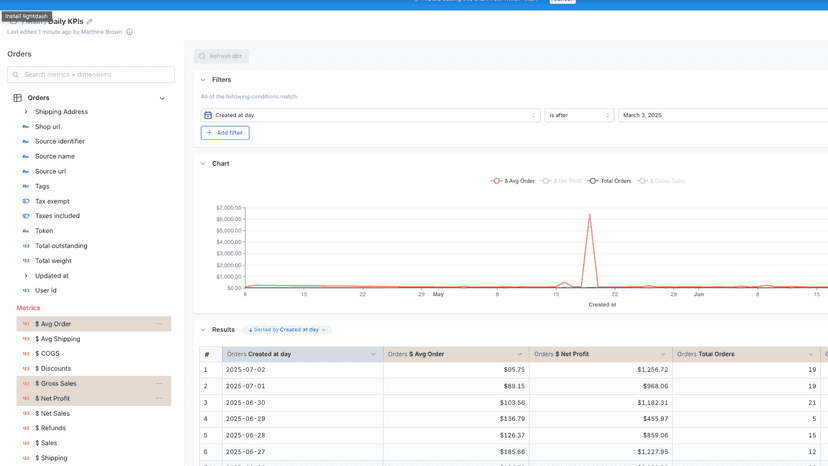Click the $1,256.72 net profit cell
This screenshot has width=828, height=466.
click(x=601, y=370)
